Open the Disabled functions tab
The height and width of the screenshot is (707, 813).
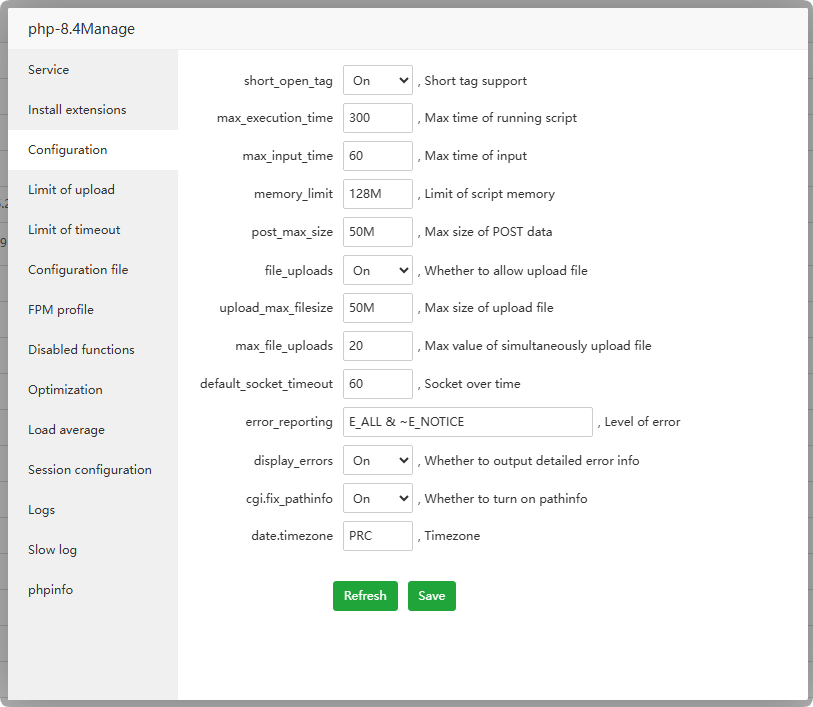(81, 350)
